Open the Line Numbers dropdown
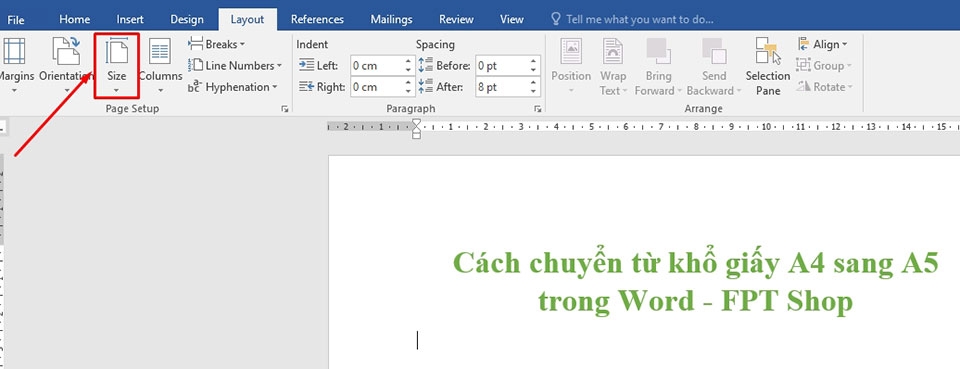960x369 pixels. coord(235,65)
